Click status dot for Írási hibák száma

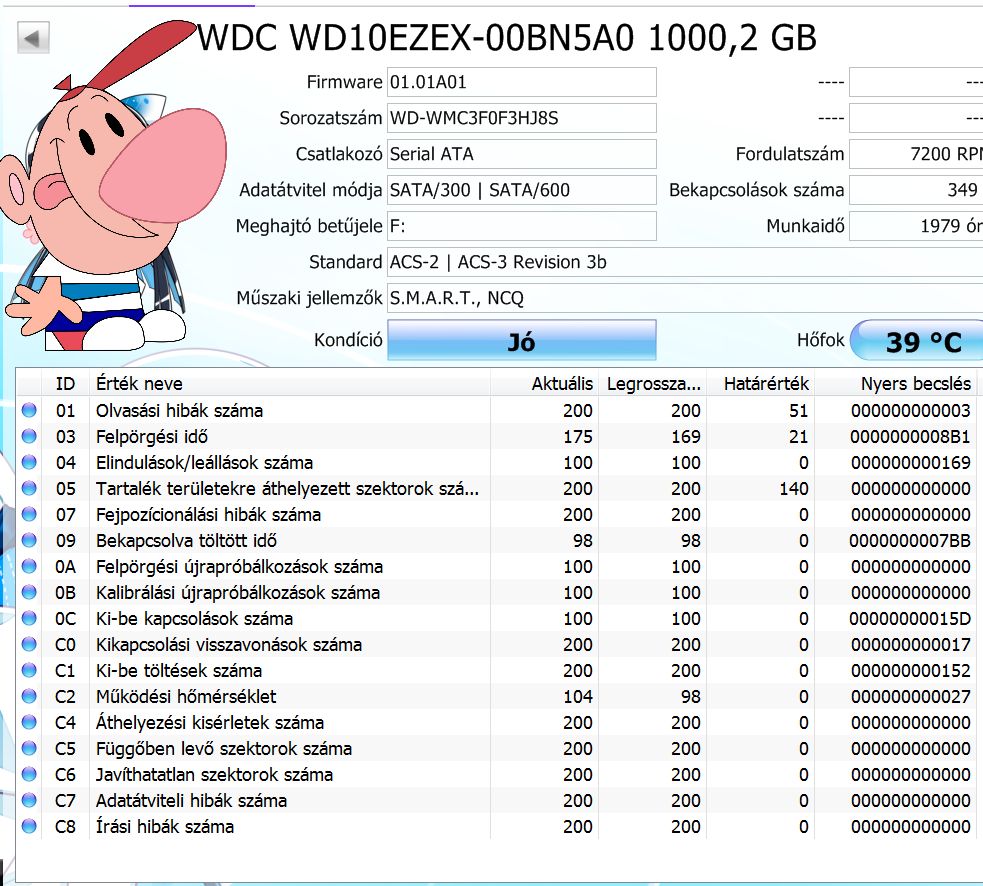click(x=29, y=826)
